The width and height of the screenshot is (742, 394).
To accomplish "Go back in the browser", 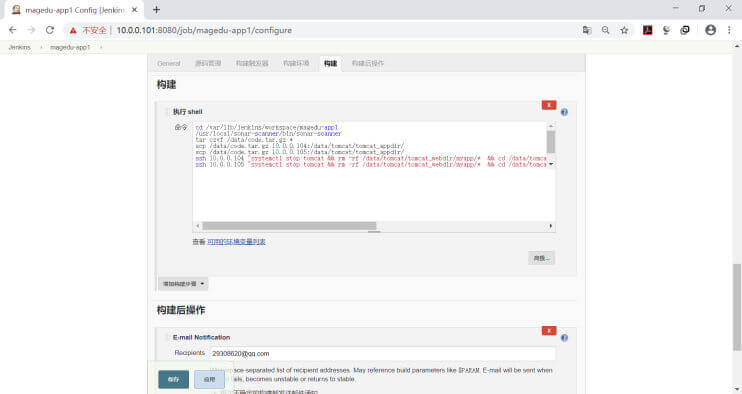I will [13, 30].
